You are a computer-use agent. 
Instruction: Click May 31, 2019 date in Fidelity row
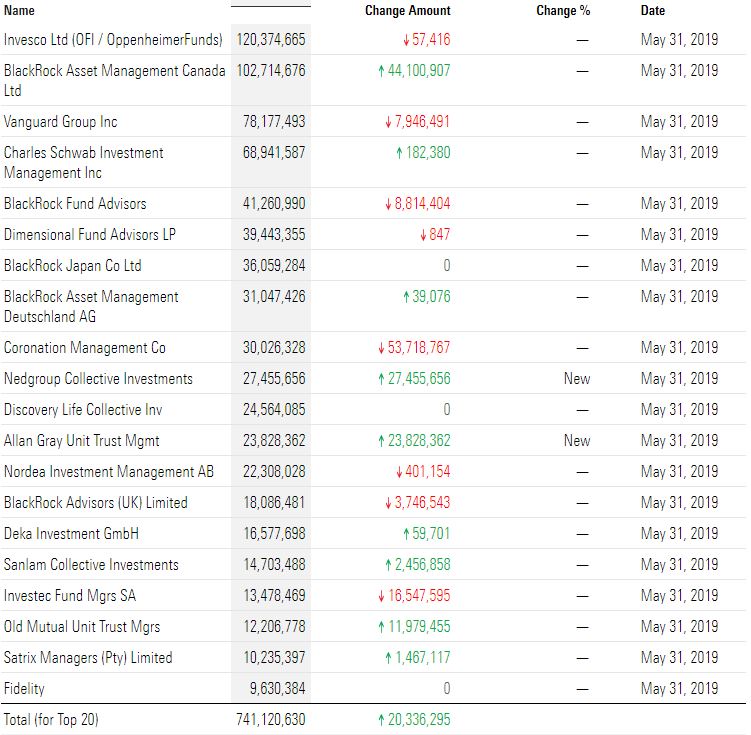coord(680,689)
